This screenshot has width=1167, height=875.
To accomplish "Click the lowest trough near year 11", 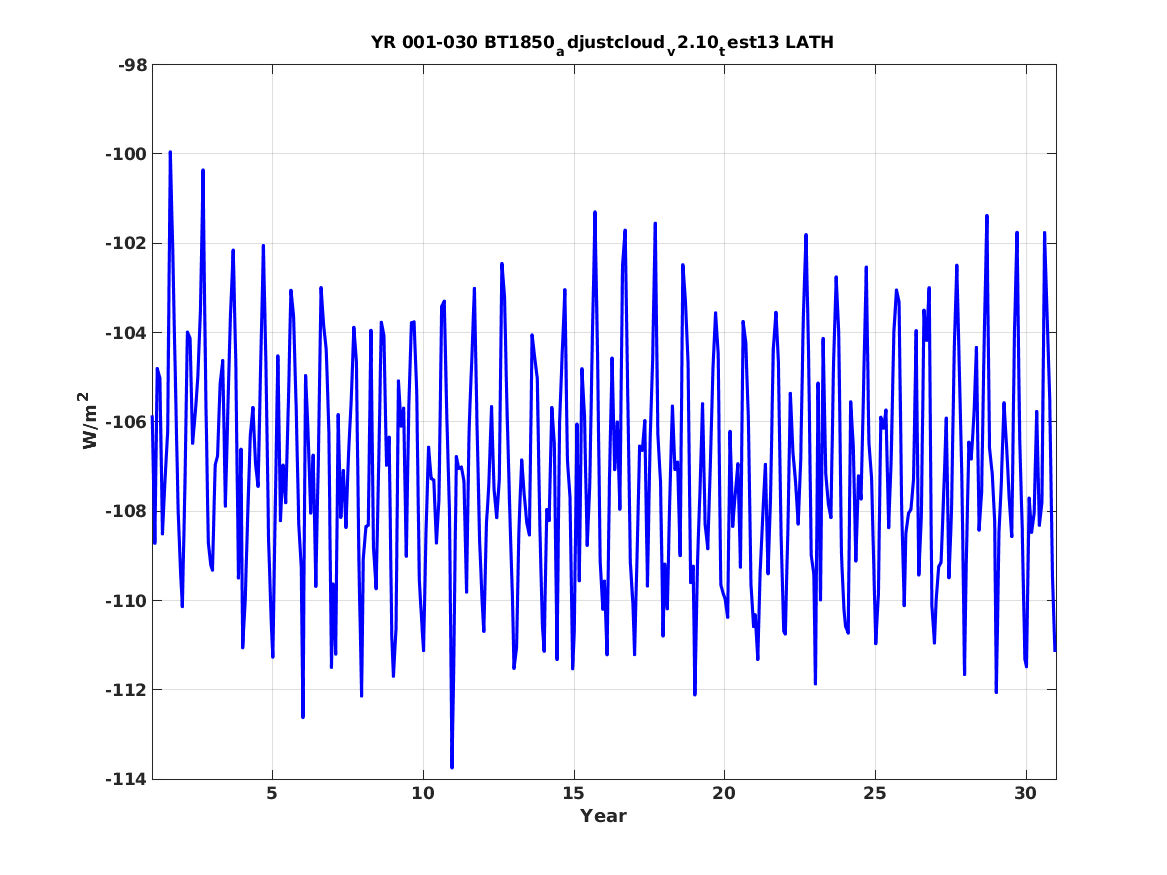I will coord(452,766).
